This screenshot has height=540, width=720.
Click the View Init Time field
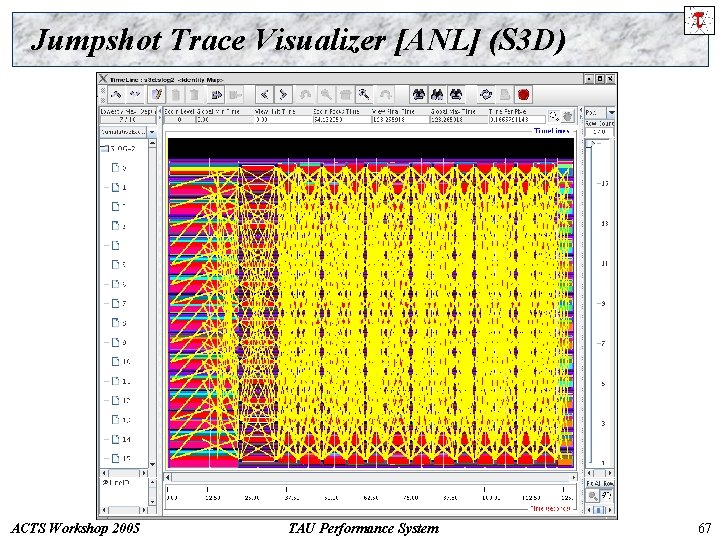point(283,119)
